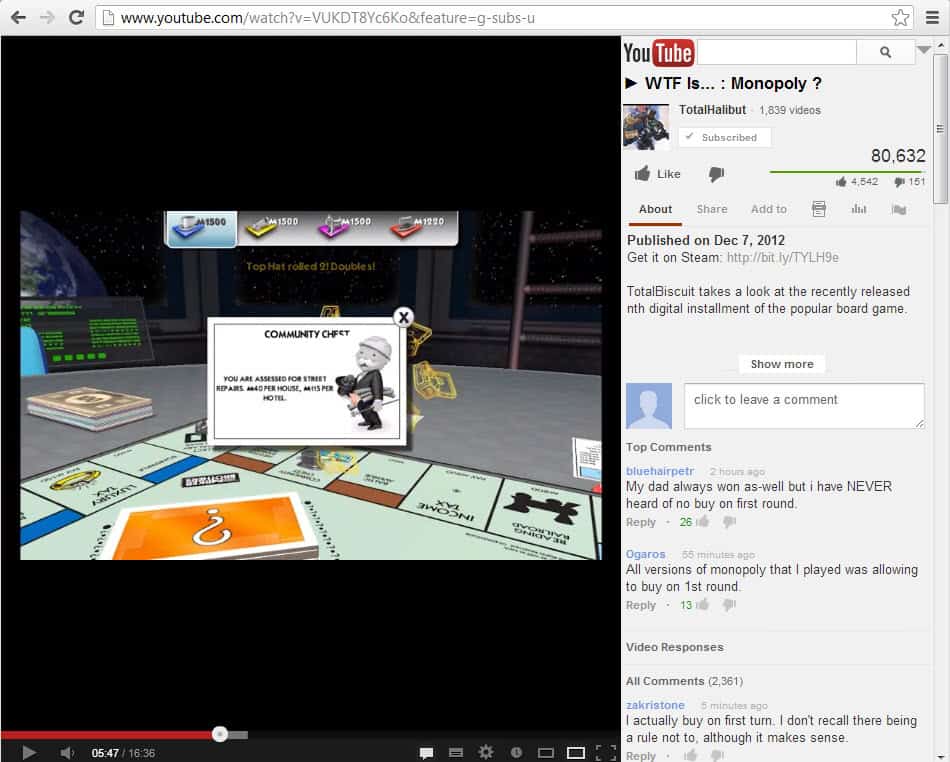This screenshot has height=762, width=950.
Task: Enter fullscreen mode
Action: [x=606, y=752]
